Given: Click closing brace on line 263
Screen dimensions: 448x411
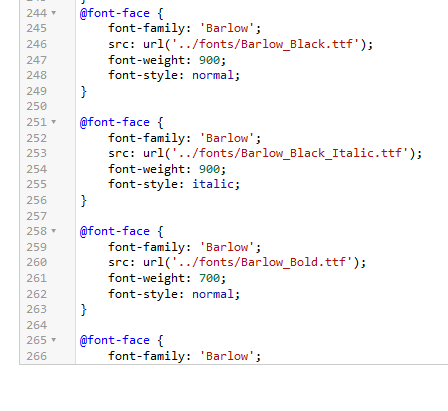Looking at the screenshot, I should pos(83,309).
